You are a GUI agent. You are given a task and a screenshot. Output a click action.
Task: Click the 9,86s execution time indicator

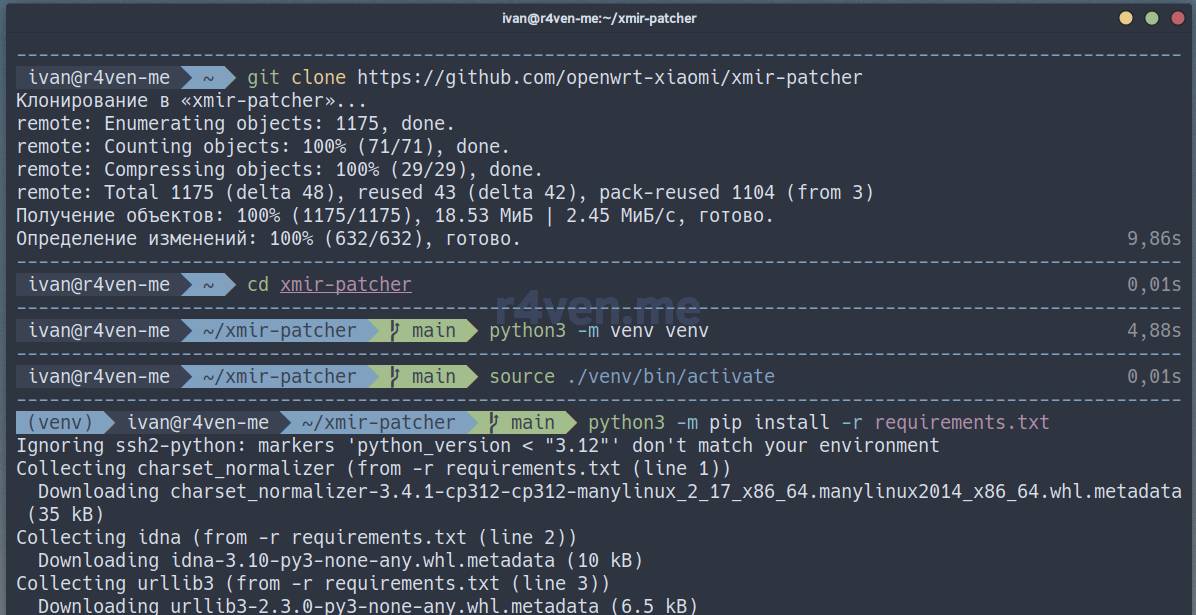tap(1154, 239)
